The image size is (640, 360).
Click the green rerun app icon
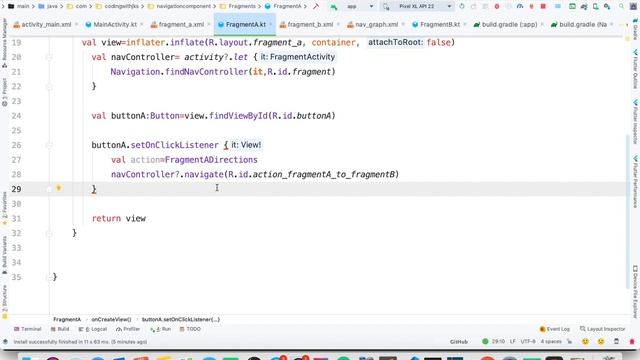click(462, 7)
